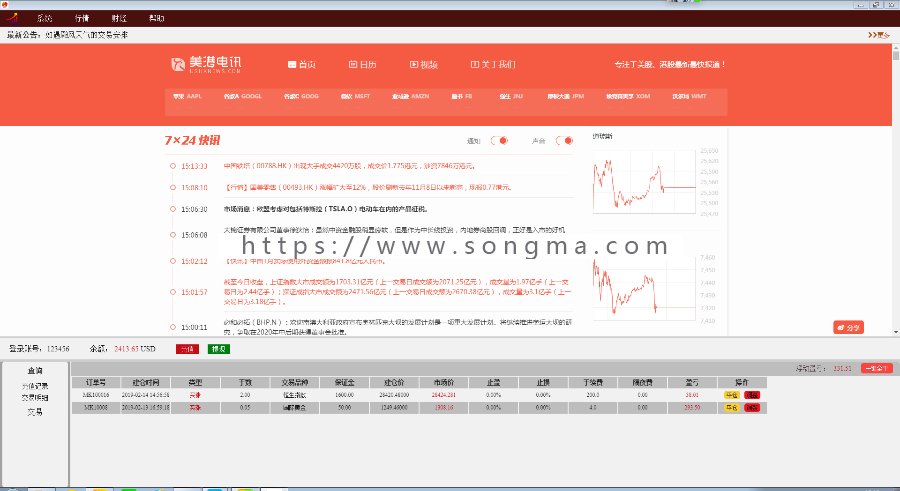Click the yellow 平仓 button for order MK100016
The width and height of the screenshot is (900, 491).
coord(731,395)
